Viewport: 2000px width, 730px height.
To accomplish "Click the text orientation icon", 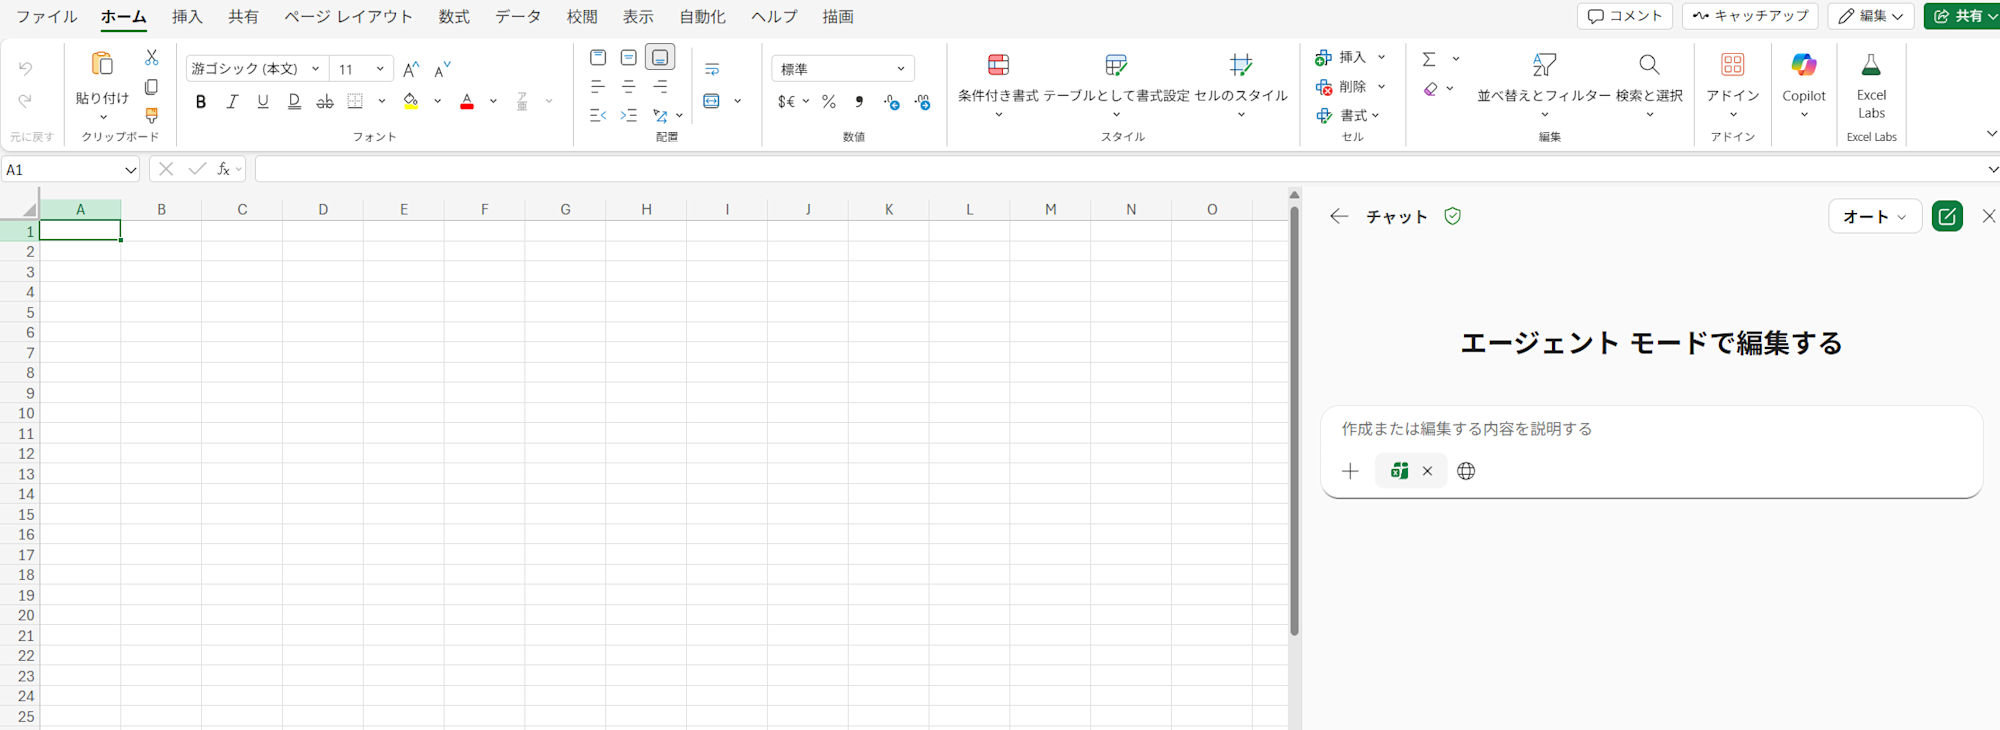I will coord(659,115).
